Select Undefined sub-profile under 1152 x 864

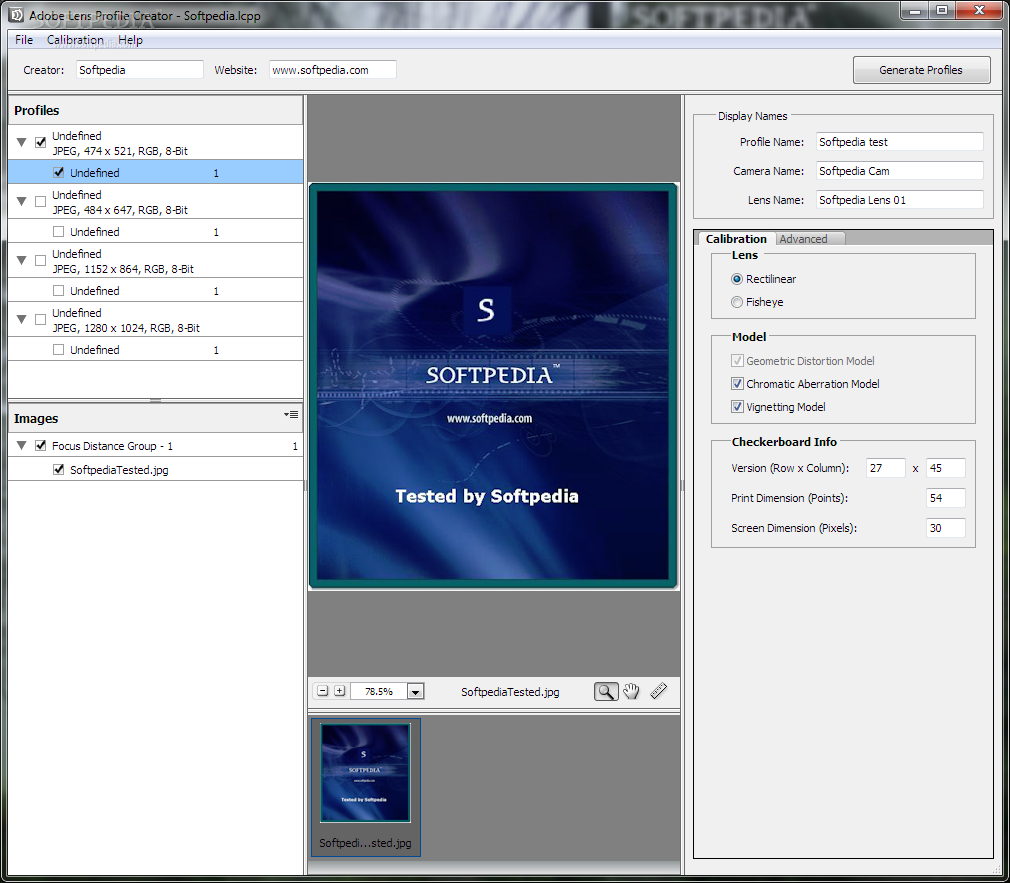tap(155, 291)
